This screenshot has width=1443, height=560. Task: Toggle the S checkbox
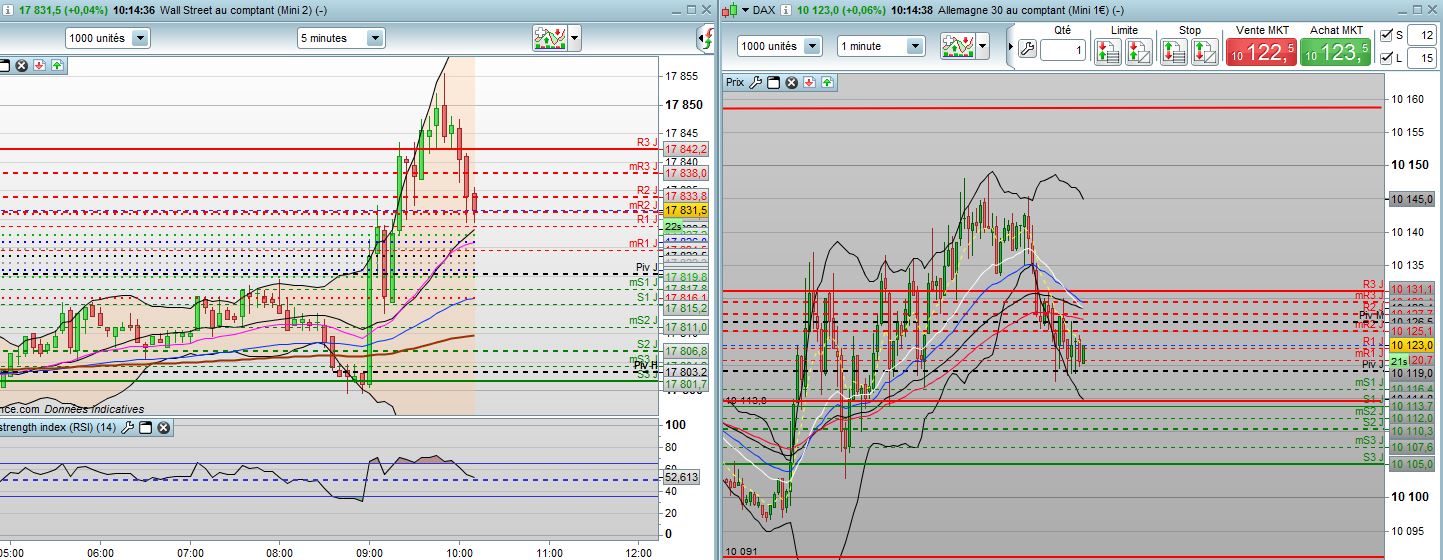click(x=1386, y=35)
